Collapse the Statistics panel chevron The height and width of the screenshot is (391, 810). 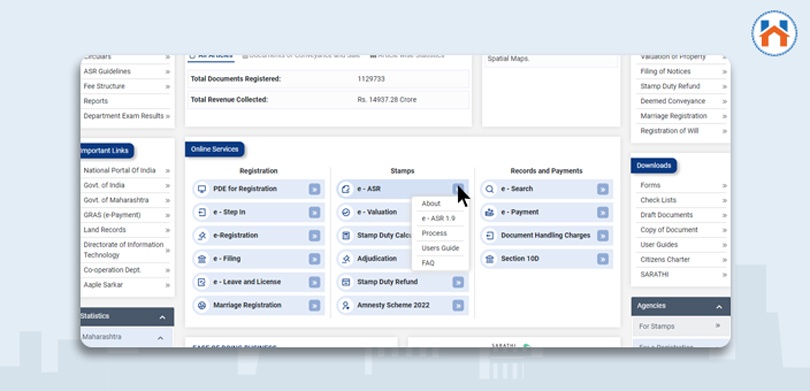pyautogui.click(x=162, y=317)
